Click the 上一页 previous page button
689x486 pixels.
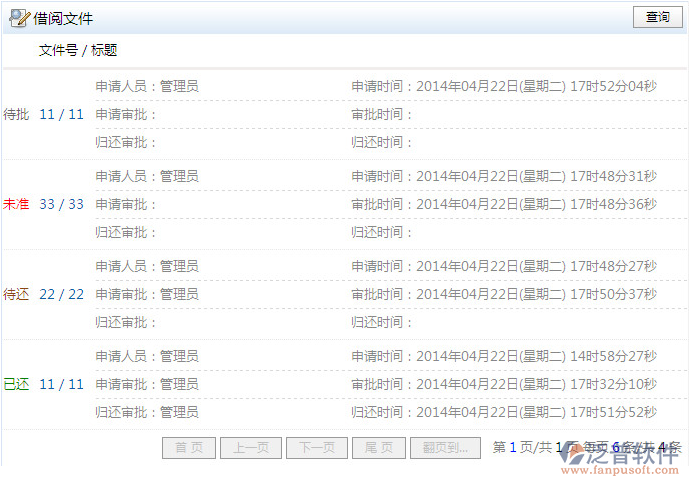click(x=251, y=448)
